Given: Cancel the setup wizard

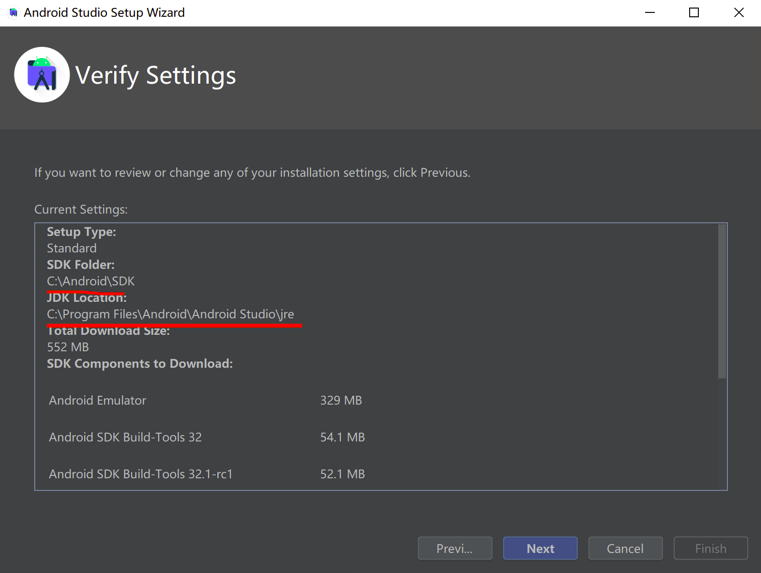Looking at the screenshot, I should pos(625,548).
